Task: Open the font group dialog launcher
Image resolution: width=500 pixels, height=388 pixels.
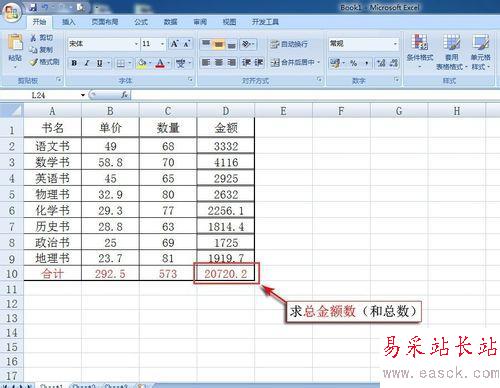Action: coord(190,79)
